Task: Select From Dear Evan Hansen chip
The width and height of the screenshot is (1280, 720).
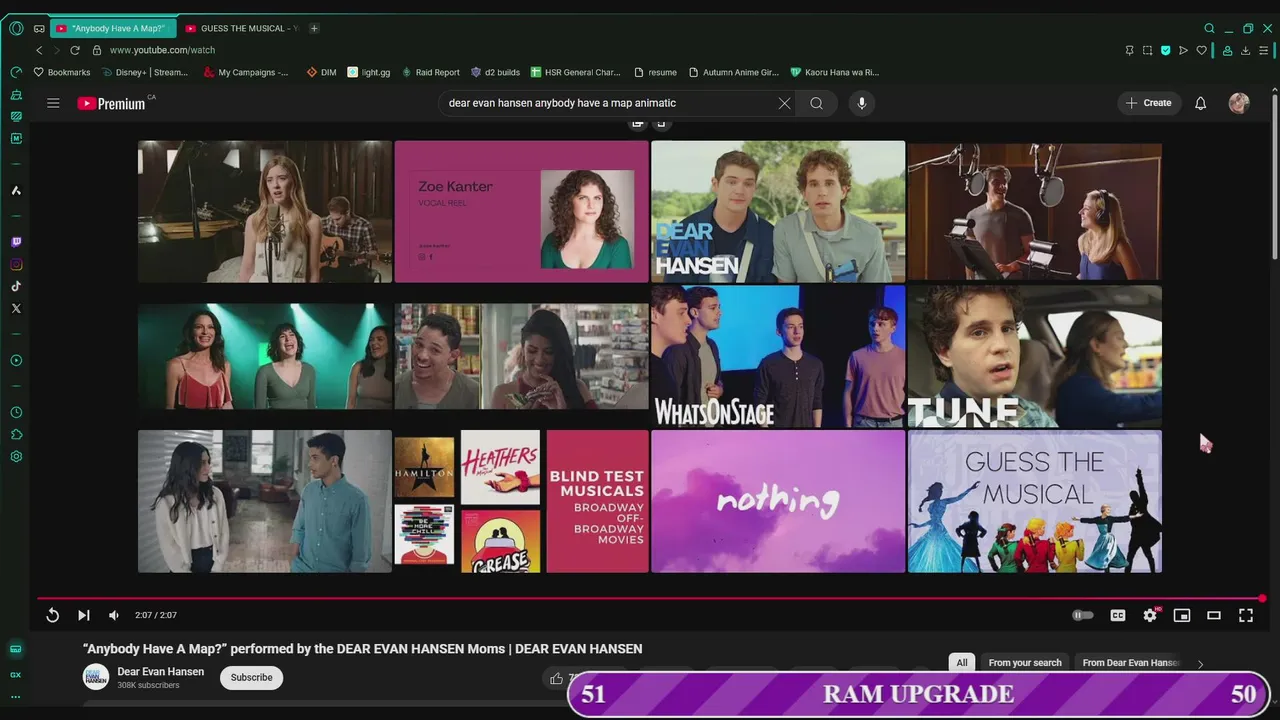Action: tap(1130, 663)
